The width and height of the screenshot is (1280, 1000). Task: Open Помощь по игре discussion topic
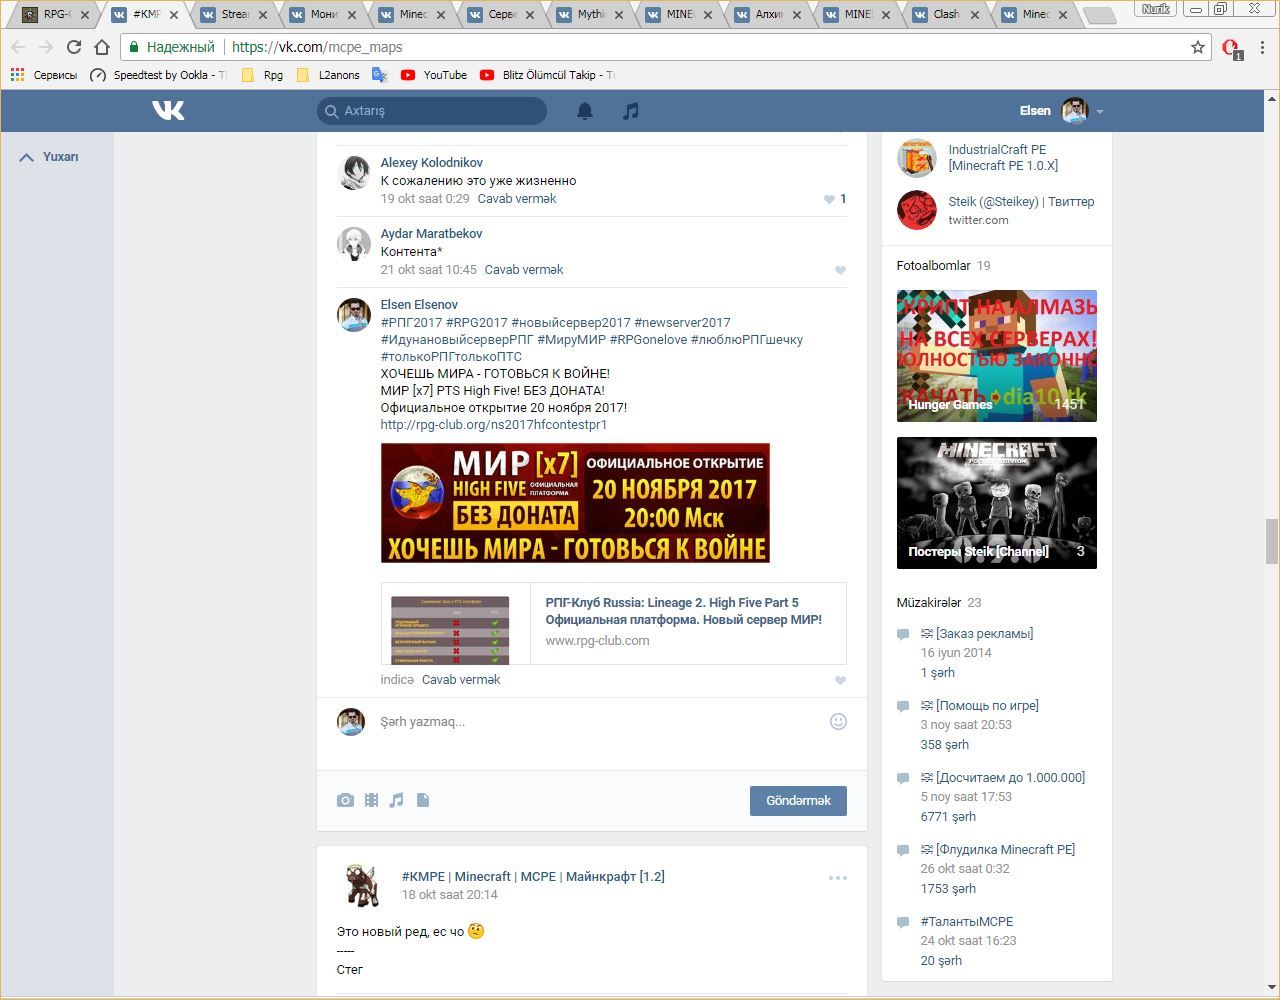980,706
